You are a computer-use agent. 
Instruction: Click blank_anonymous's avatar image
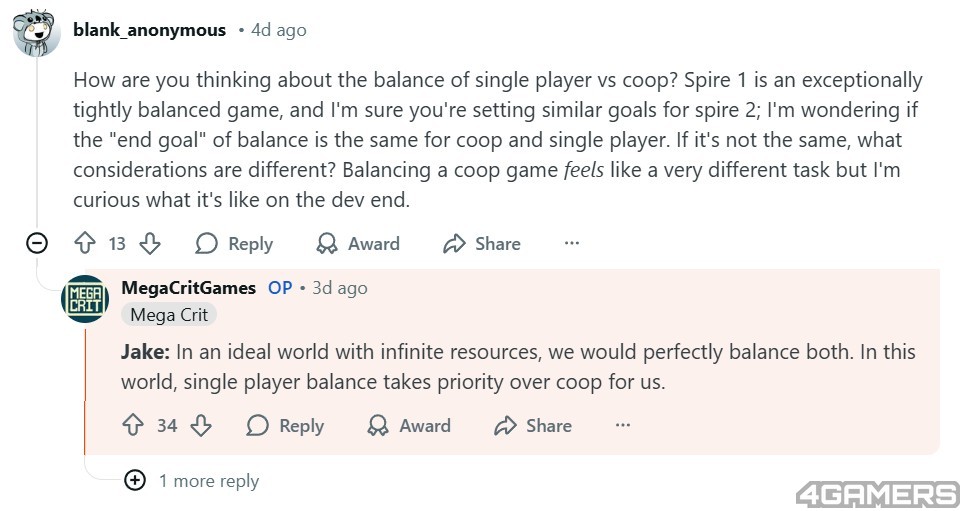click(38, 33)
